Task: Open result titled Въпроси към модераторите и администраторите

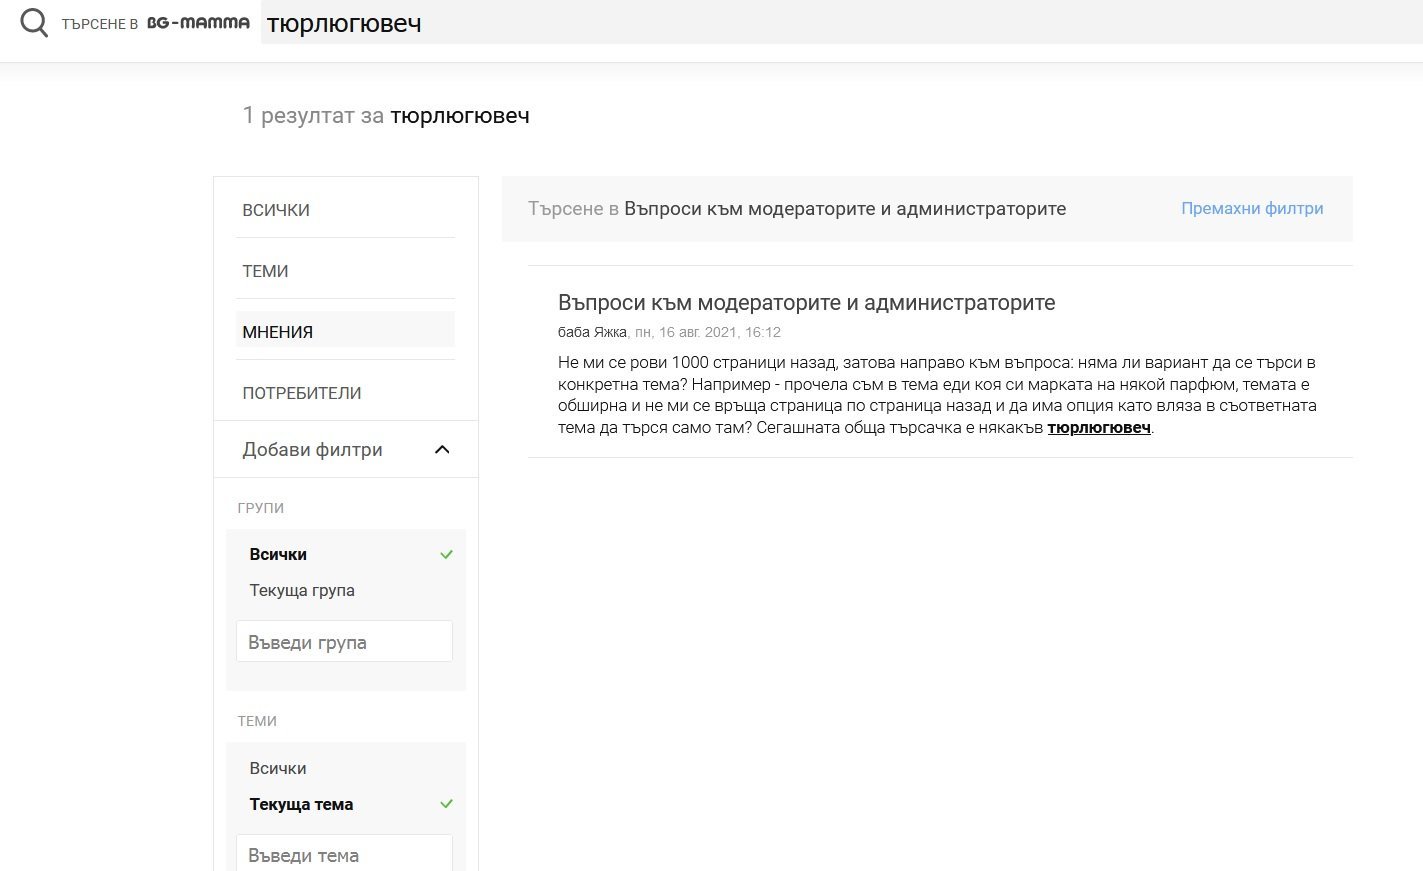Action: click(806, 303)
